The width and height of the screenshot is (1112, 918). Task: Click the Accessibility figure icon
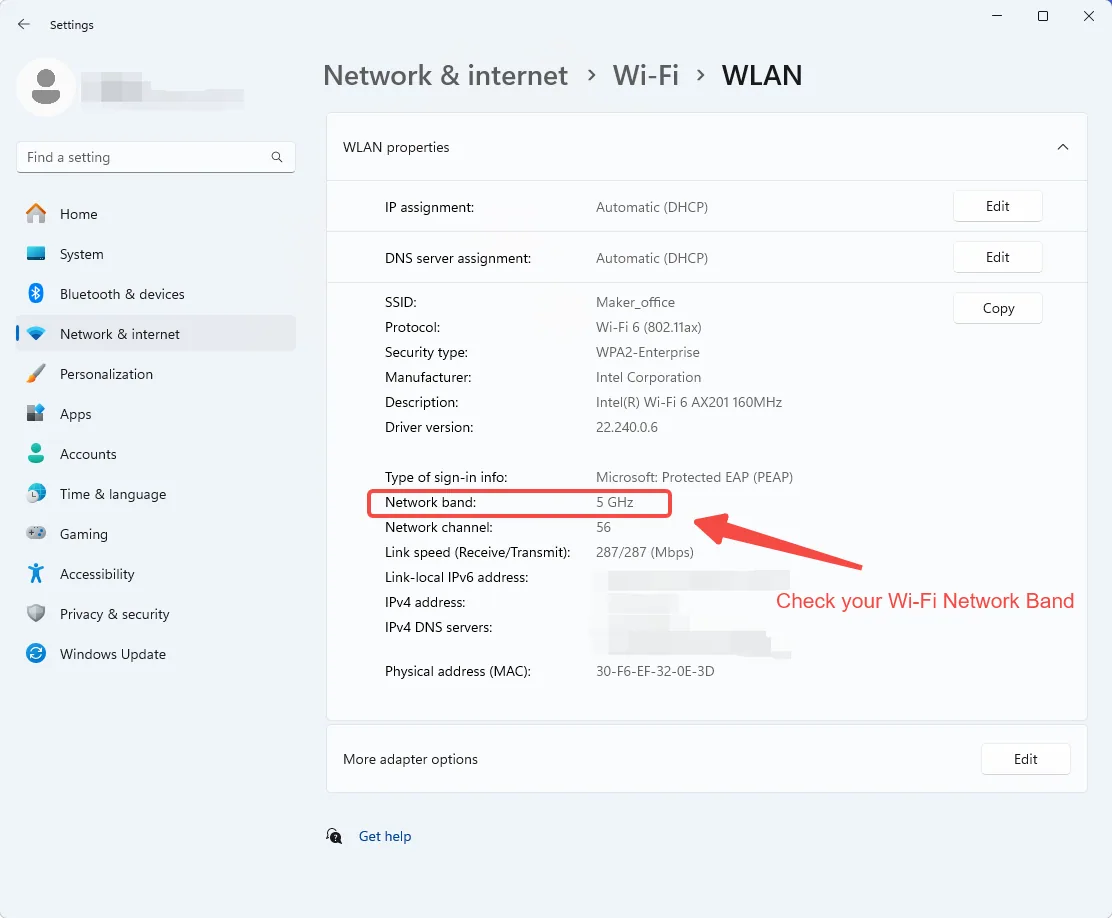(35, 574)
